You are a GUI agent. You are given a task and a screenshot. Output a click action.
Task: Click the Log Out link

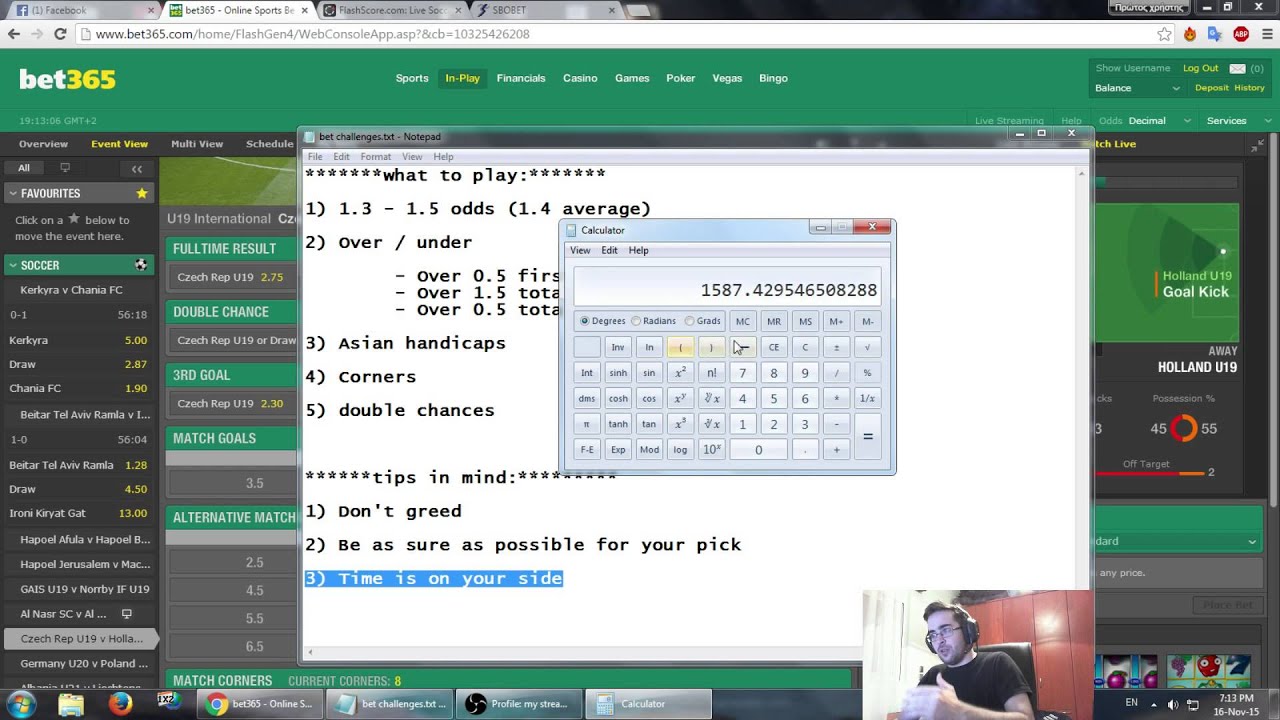1200,68
